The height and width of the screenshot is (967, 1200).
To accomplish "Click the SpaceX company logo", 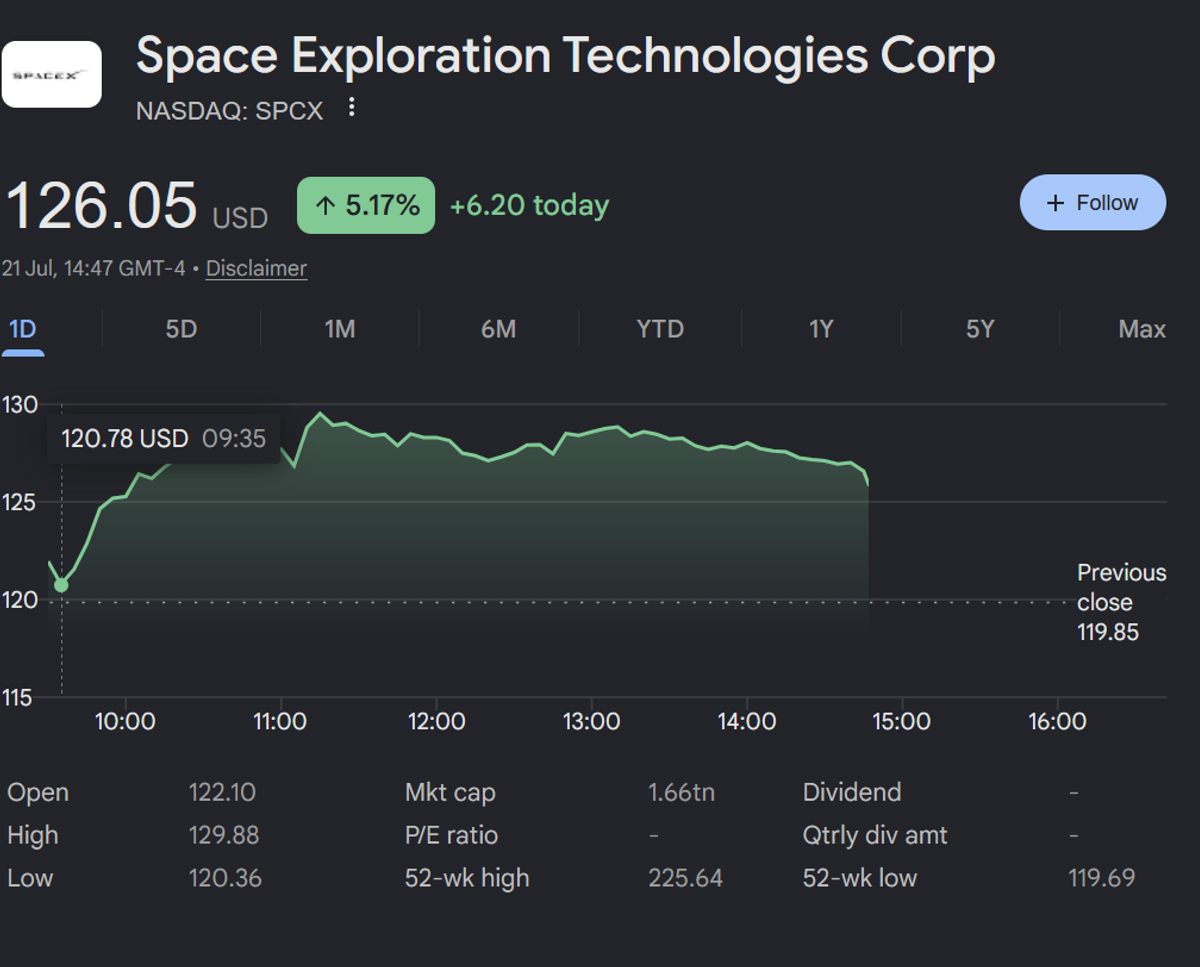I will click(52, 74).
